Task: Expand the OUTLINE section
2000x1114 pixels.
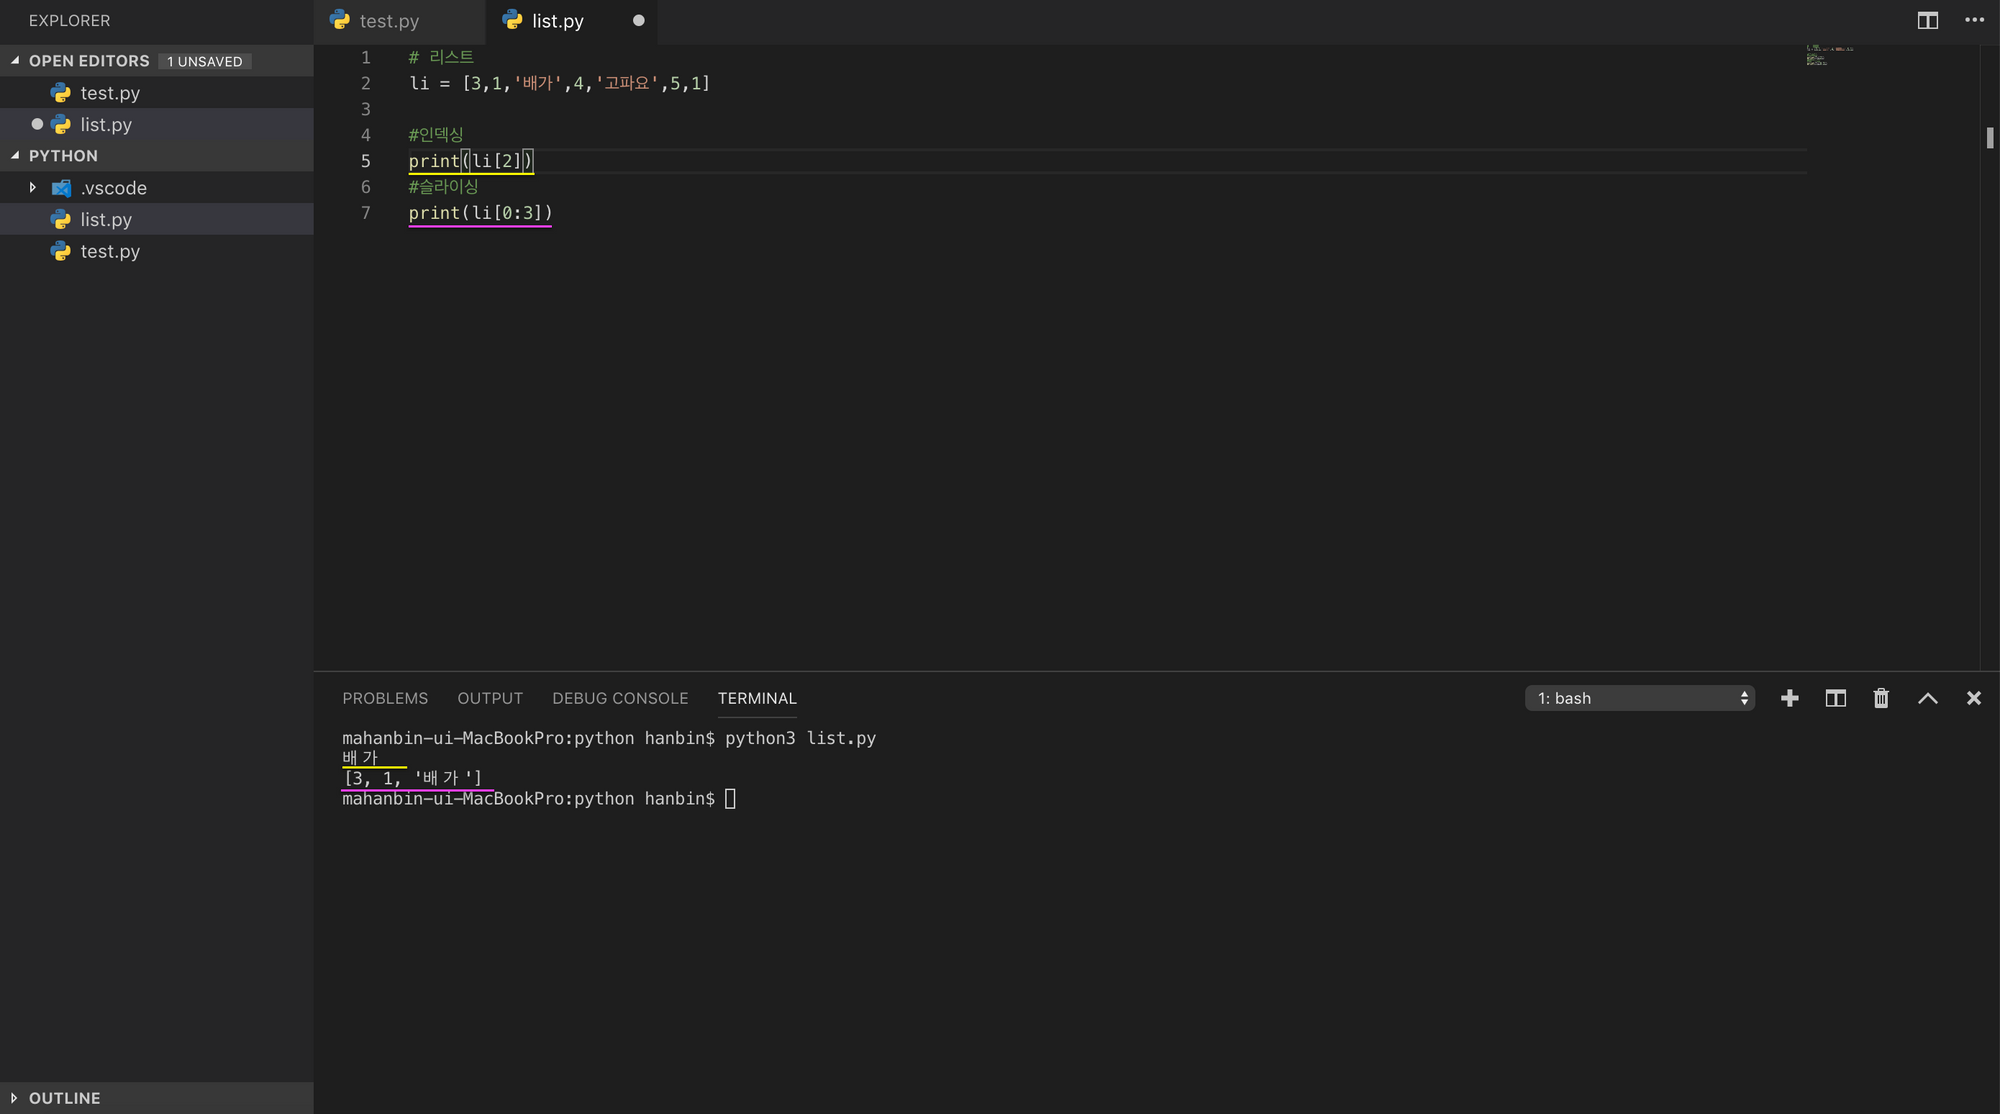Action: click(64, 1098)
